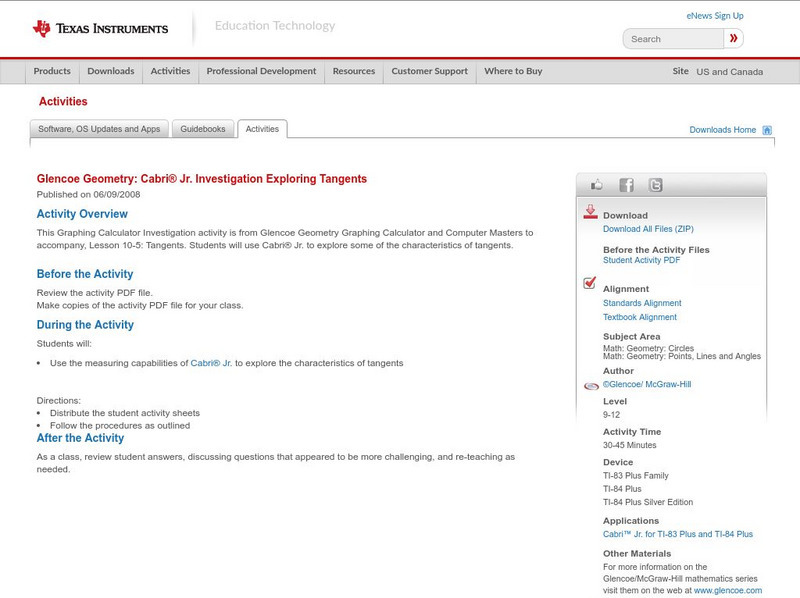View the Standards Alignment page
800x598 pixels.
click(644, 303)
